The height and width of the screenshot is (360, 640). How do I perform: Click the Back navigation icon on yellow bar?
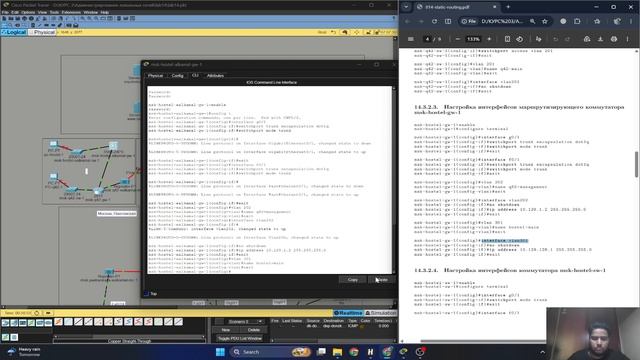[x=333, y=32]
